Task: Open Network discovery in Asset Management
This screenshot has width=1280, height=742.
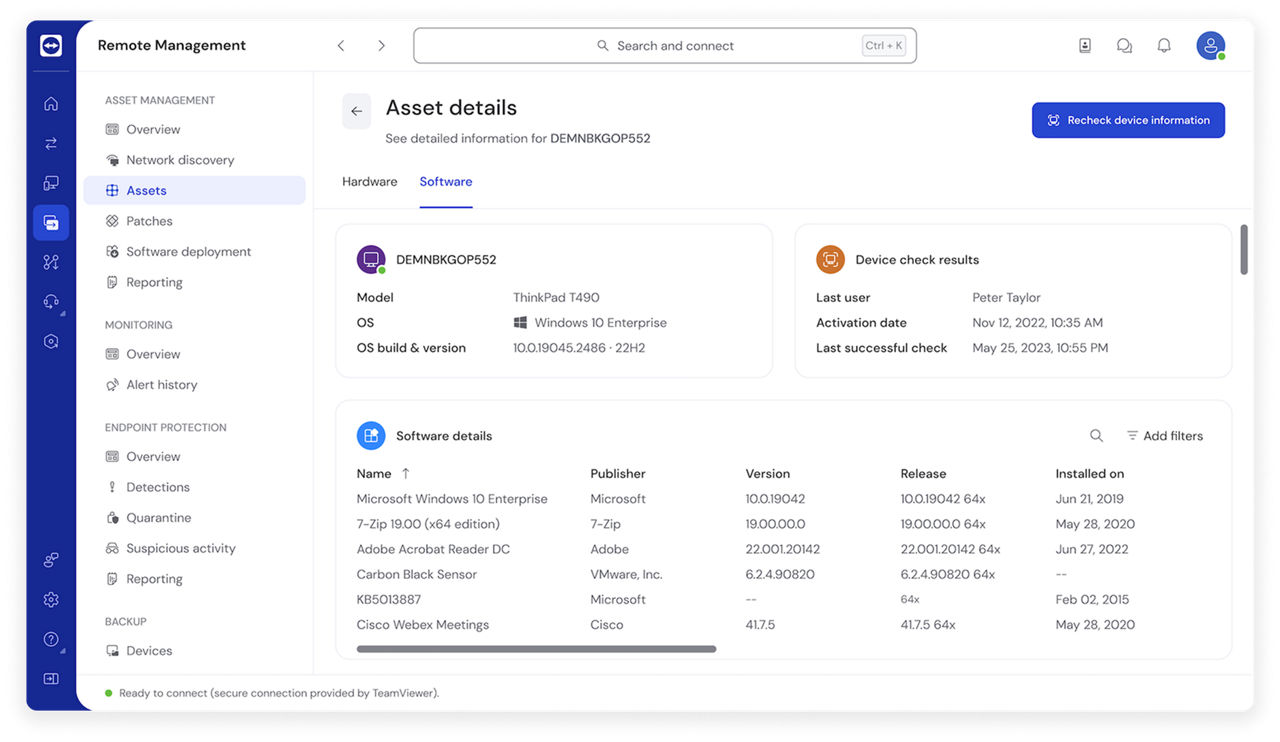Action: (180, 159)
